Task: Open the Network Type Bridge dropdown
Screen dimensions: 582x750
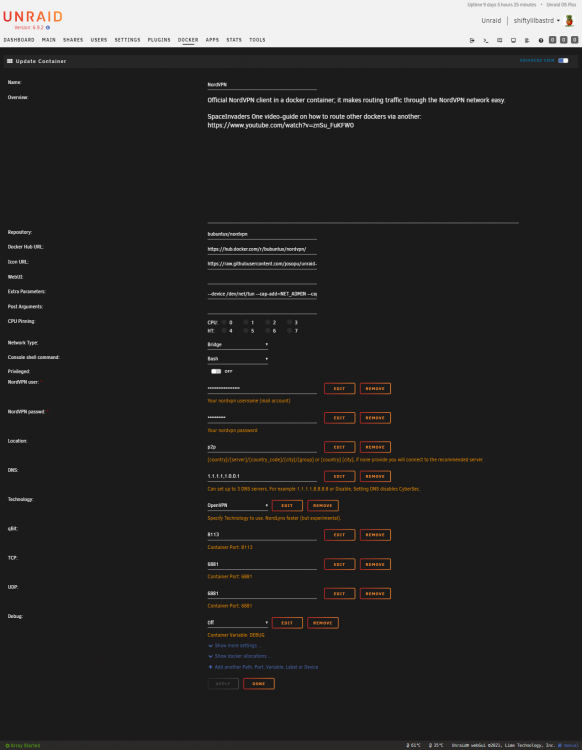Action: (x=238, y=344)
